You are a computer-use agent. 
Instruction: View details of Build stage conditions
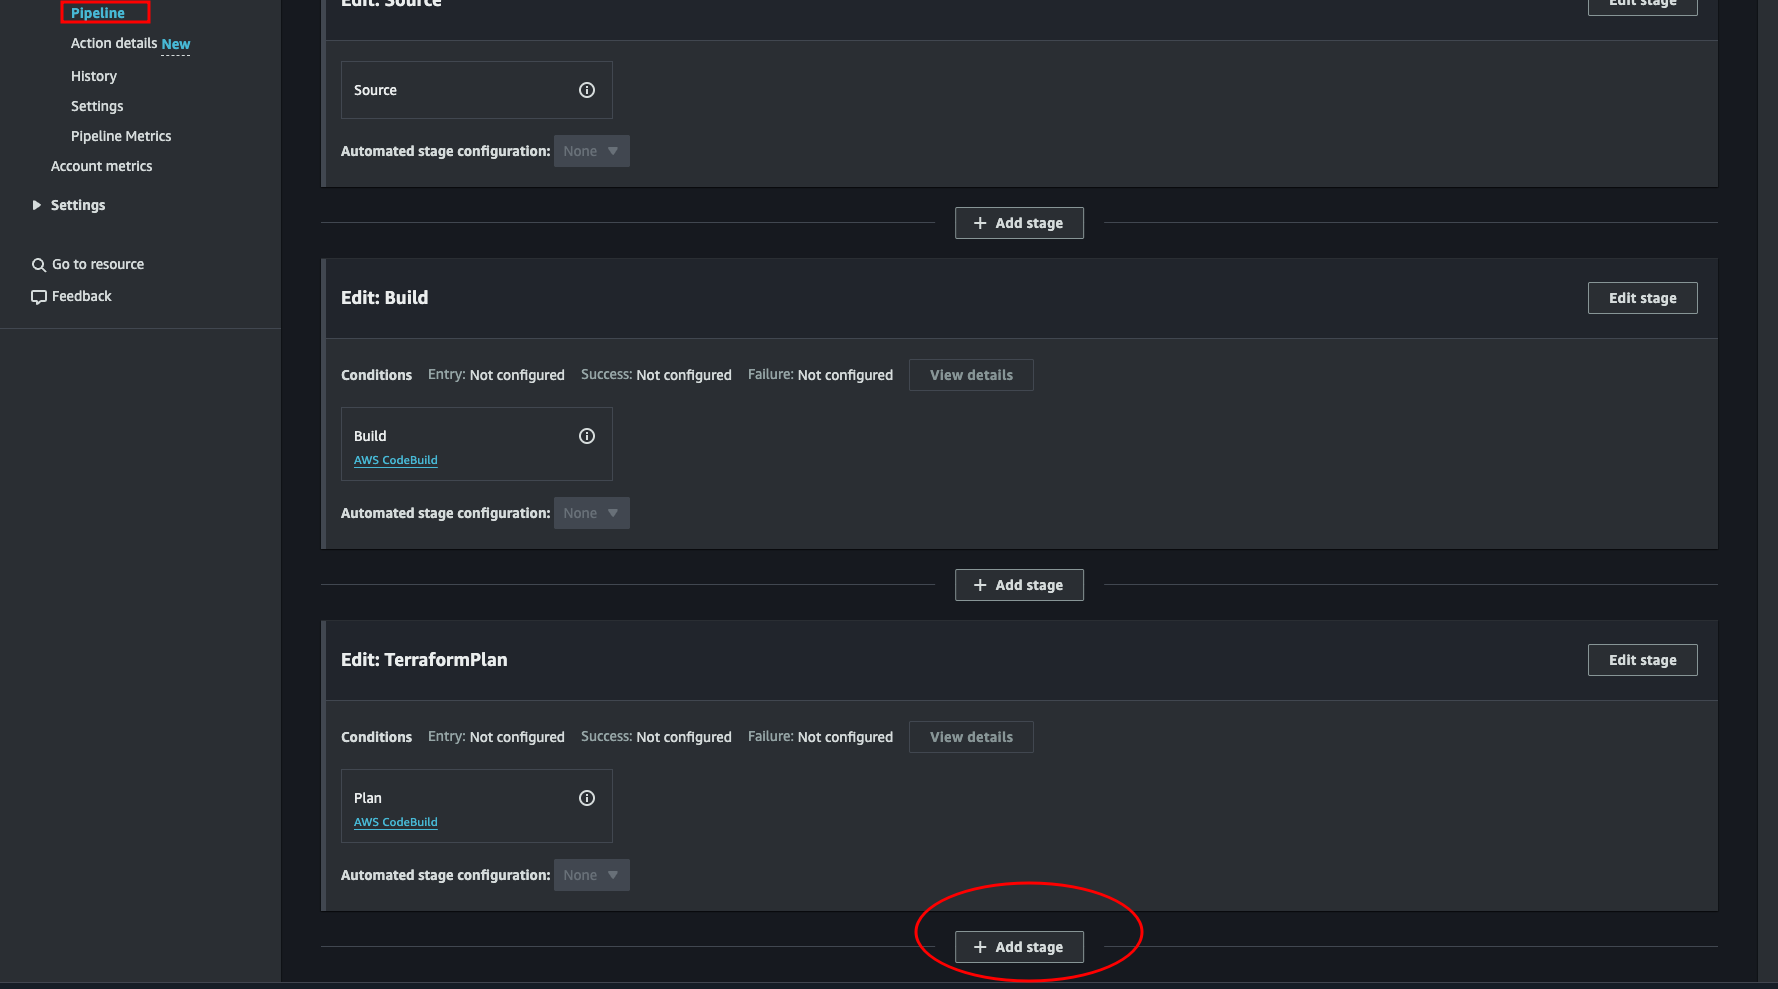(971, 375)
